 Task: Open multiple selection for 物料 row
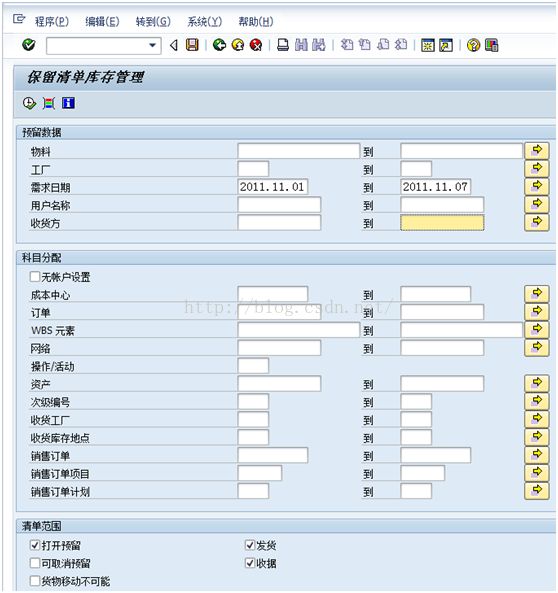coord(536,151)
